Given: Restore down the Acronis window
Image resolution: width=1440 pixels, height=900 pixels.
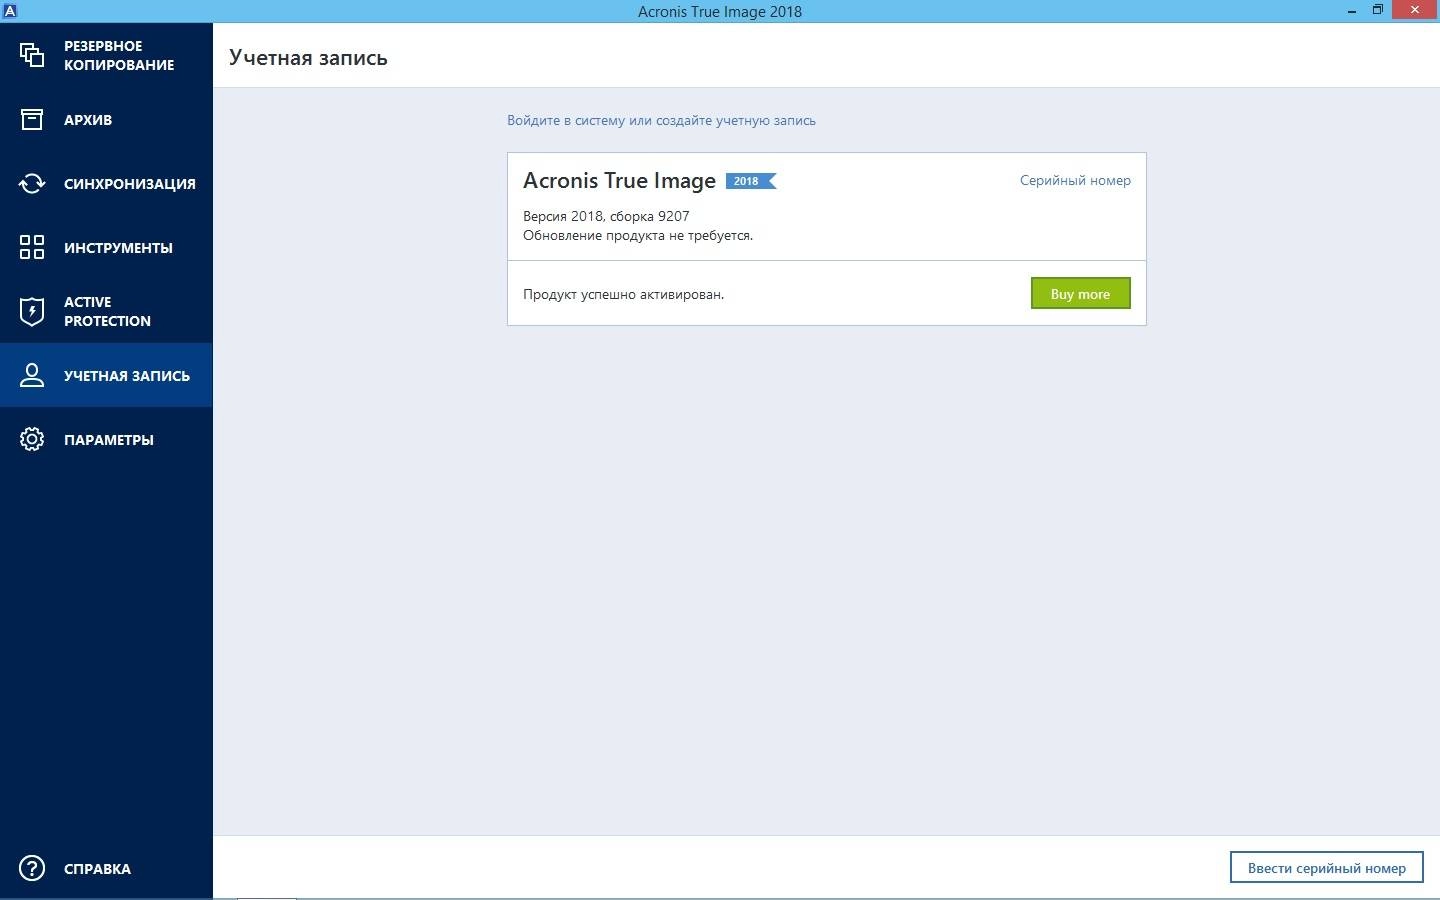Looking at the screenshot, I should pos(1378,10).
